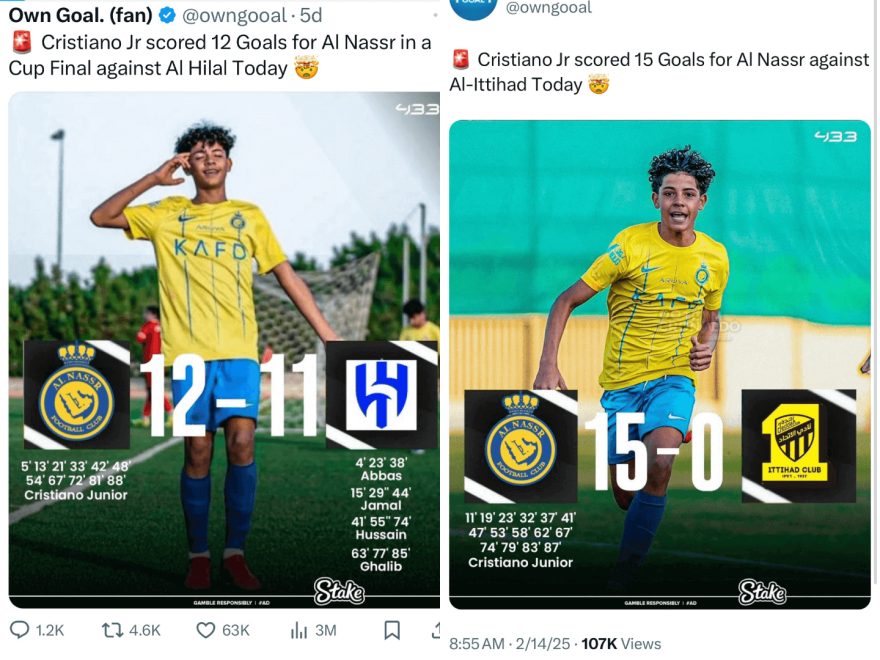Image resolution: width=880 pixels, height=660 pixels.
Task: Retweet the post with 4.6K reposts
Action: pyautogui.click(x=112, y=630)
